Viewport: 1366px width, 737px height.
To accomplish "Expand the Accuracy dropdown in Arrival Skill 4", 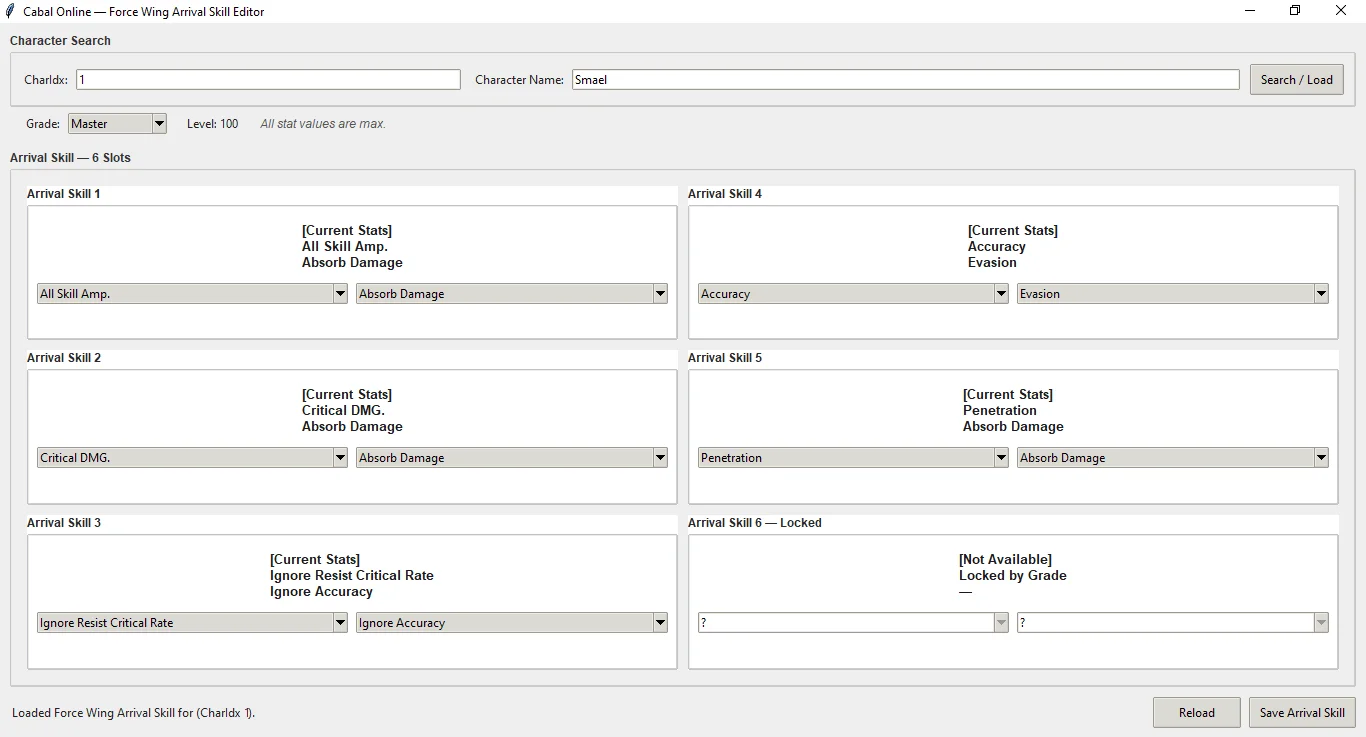I will click(x=853, y=294).
